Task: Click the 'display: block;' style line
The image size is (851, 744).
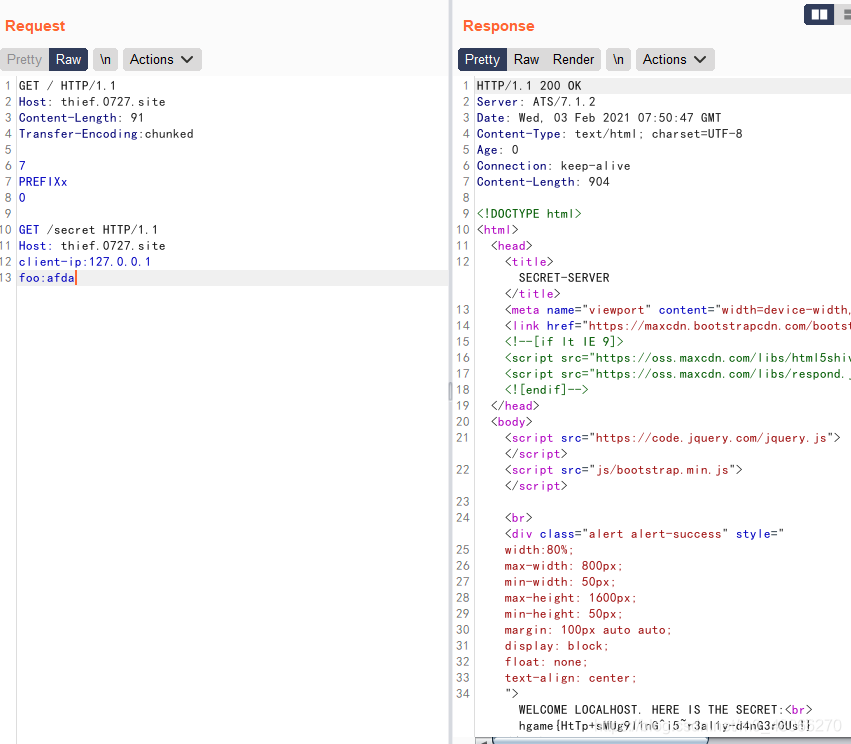Action: click(x=556, y=646)
